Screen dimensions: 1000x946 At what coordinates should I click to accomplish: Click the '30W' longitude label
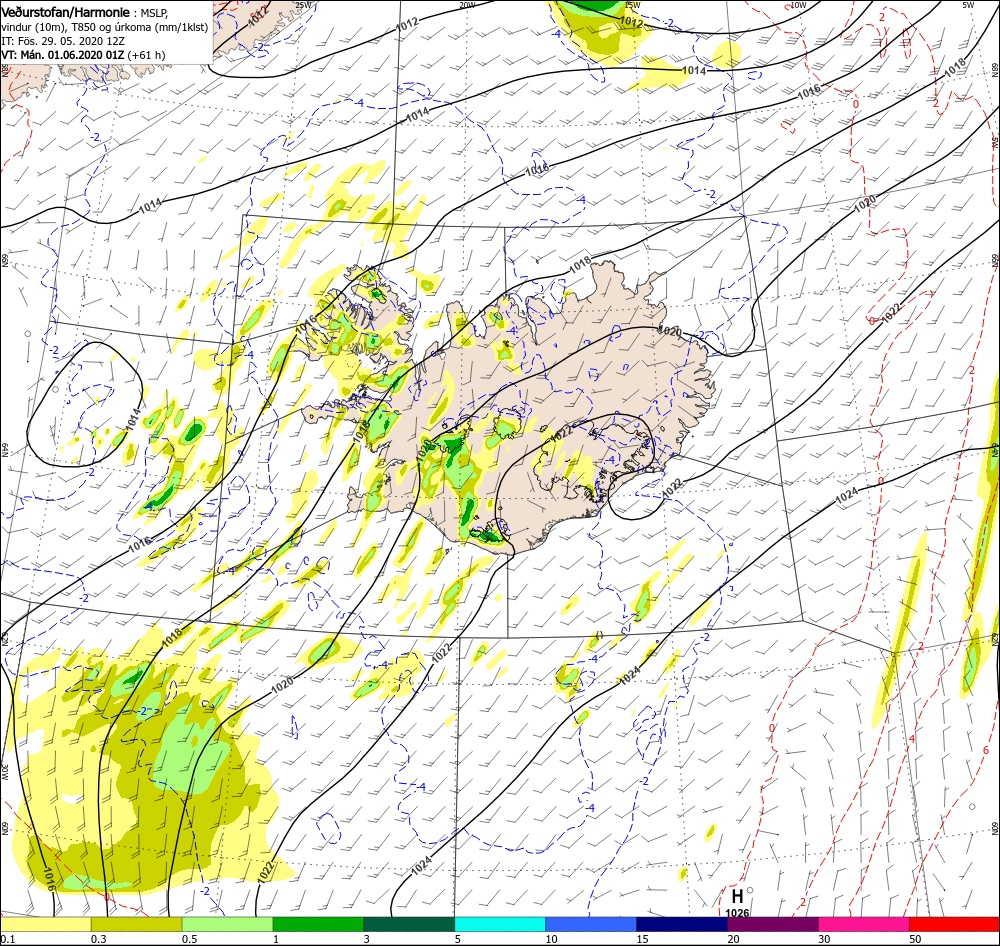point(4,772)
